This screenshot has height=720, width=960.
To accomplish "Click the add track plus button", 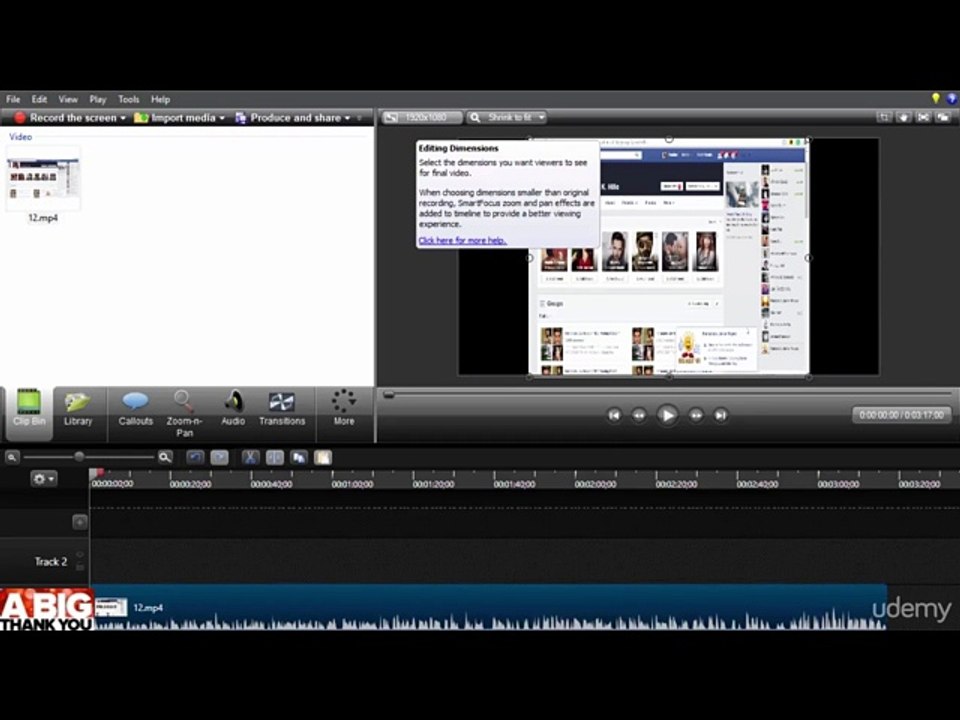I will (x=80, y=522).
